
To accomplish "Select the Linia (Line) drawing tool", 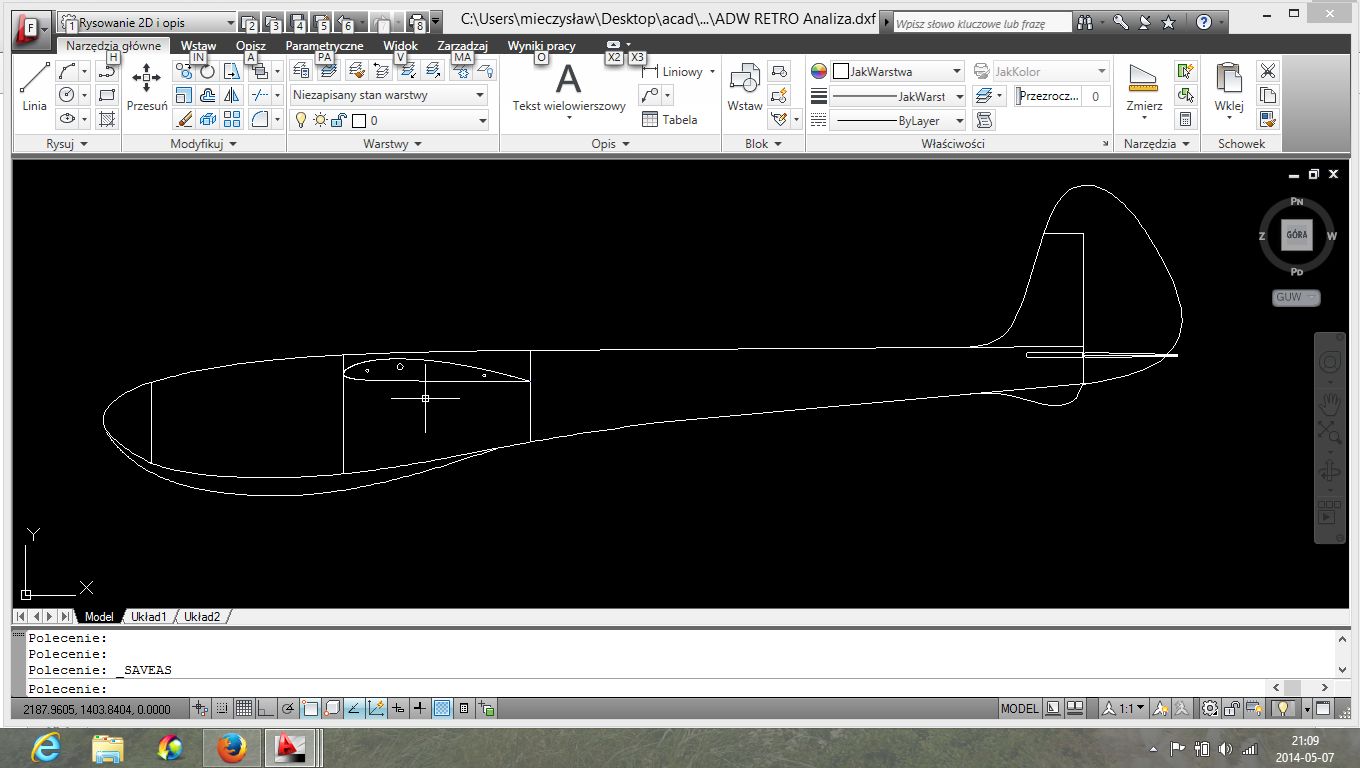I will pos(35,86).
